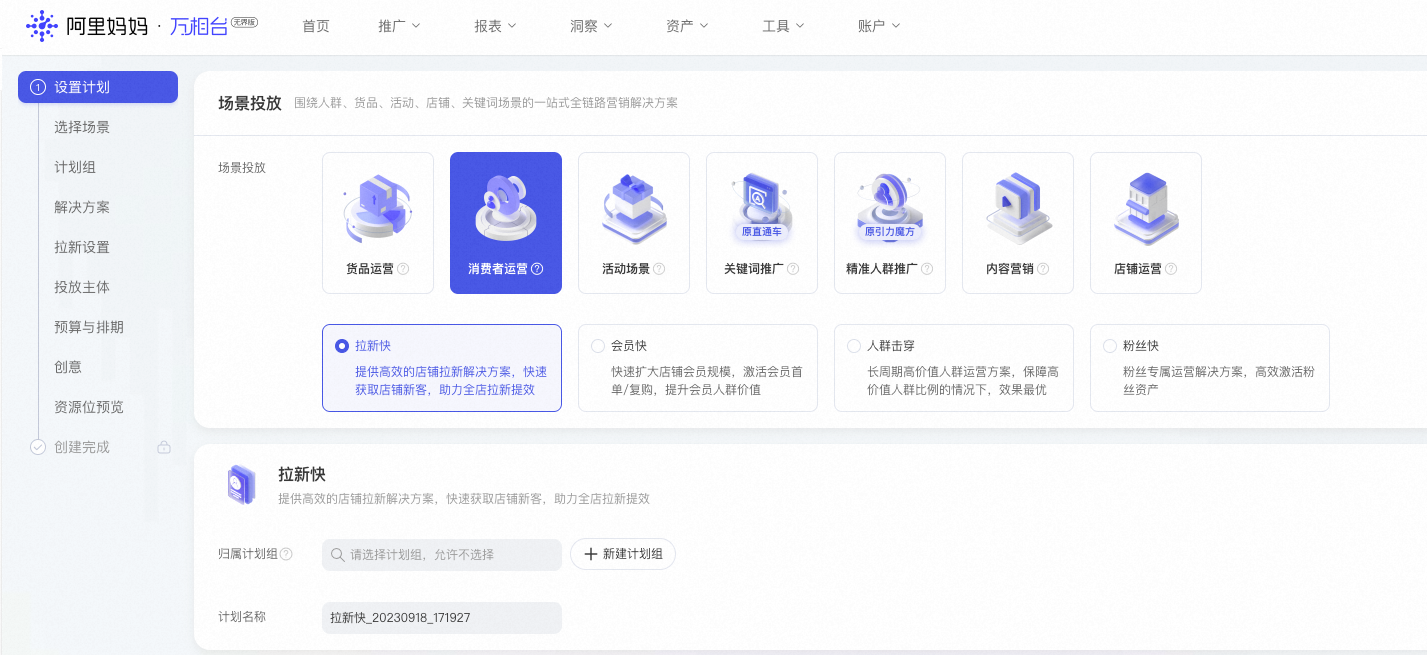Image resolution: width=1427 pixels, height=655 pixels.
Task: Click the 原直通车 badge on 关键词推广
Action: coord(762,232)
